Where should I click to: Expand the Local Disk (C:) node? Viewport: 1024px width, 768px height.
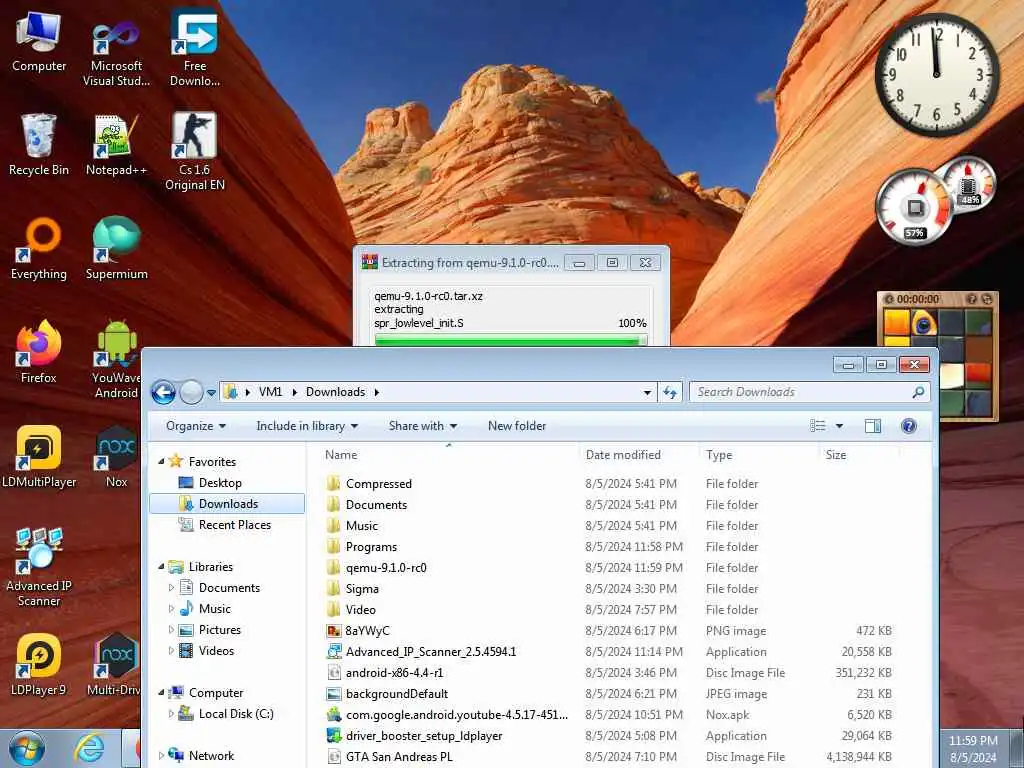click(x=171, y=714)
